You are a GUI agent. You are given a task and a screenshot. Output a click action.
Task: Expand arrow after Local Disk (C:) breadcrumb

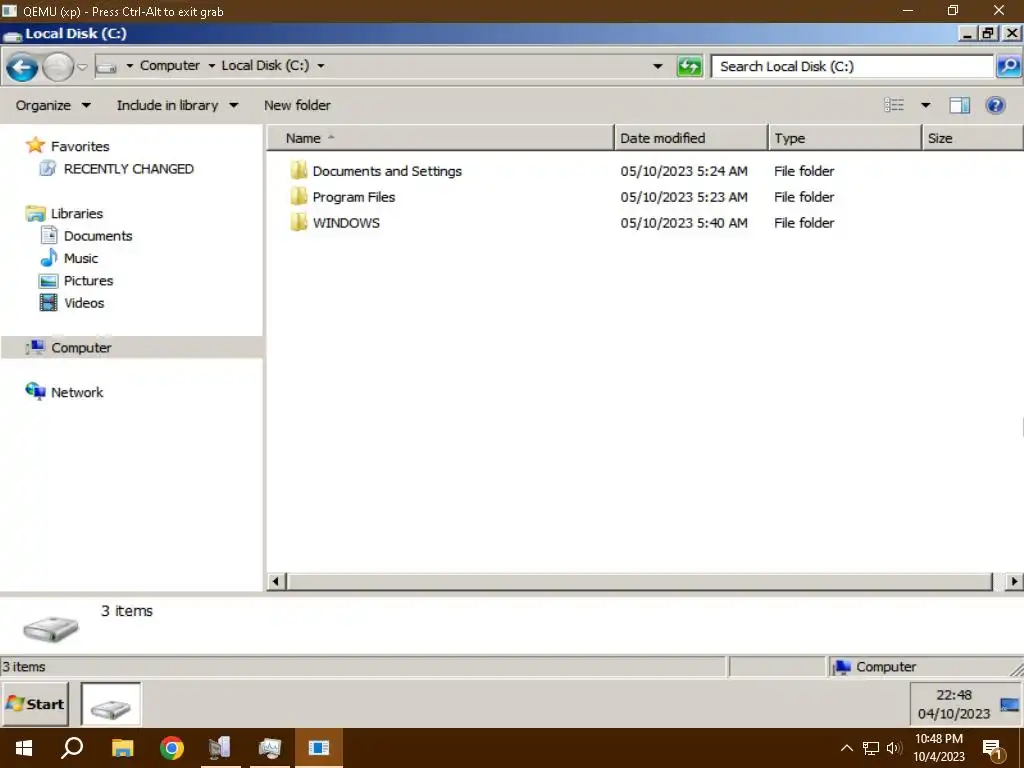pyautogui.click(x=321, y=66)
